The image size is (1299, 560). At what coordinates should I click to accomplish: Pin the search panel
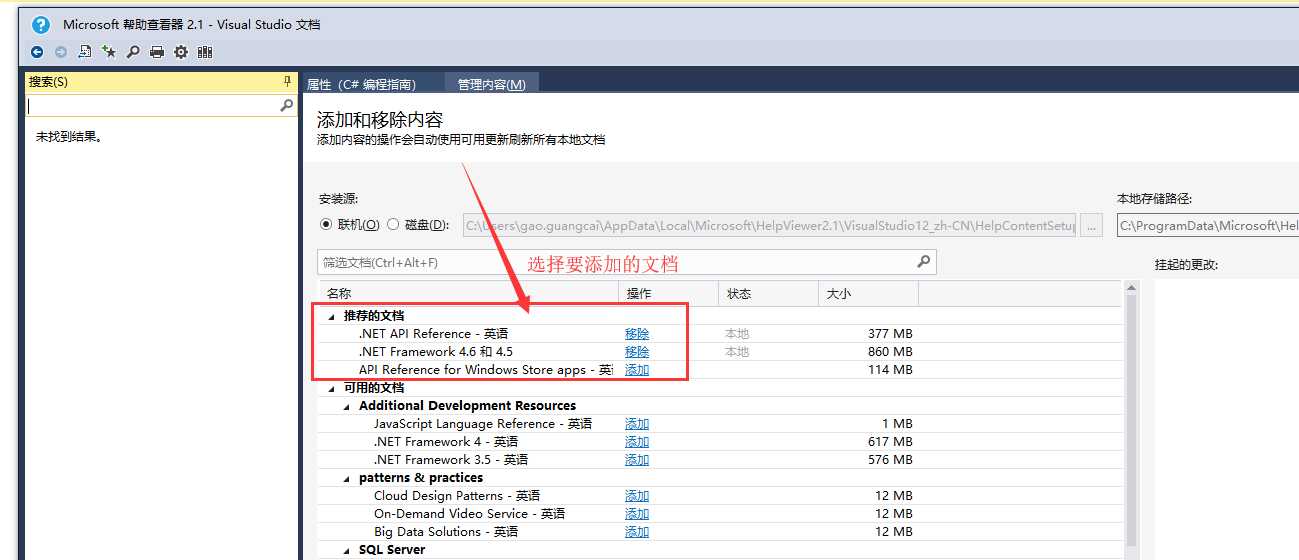[287, 81]
